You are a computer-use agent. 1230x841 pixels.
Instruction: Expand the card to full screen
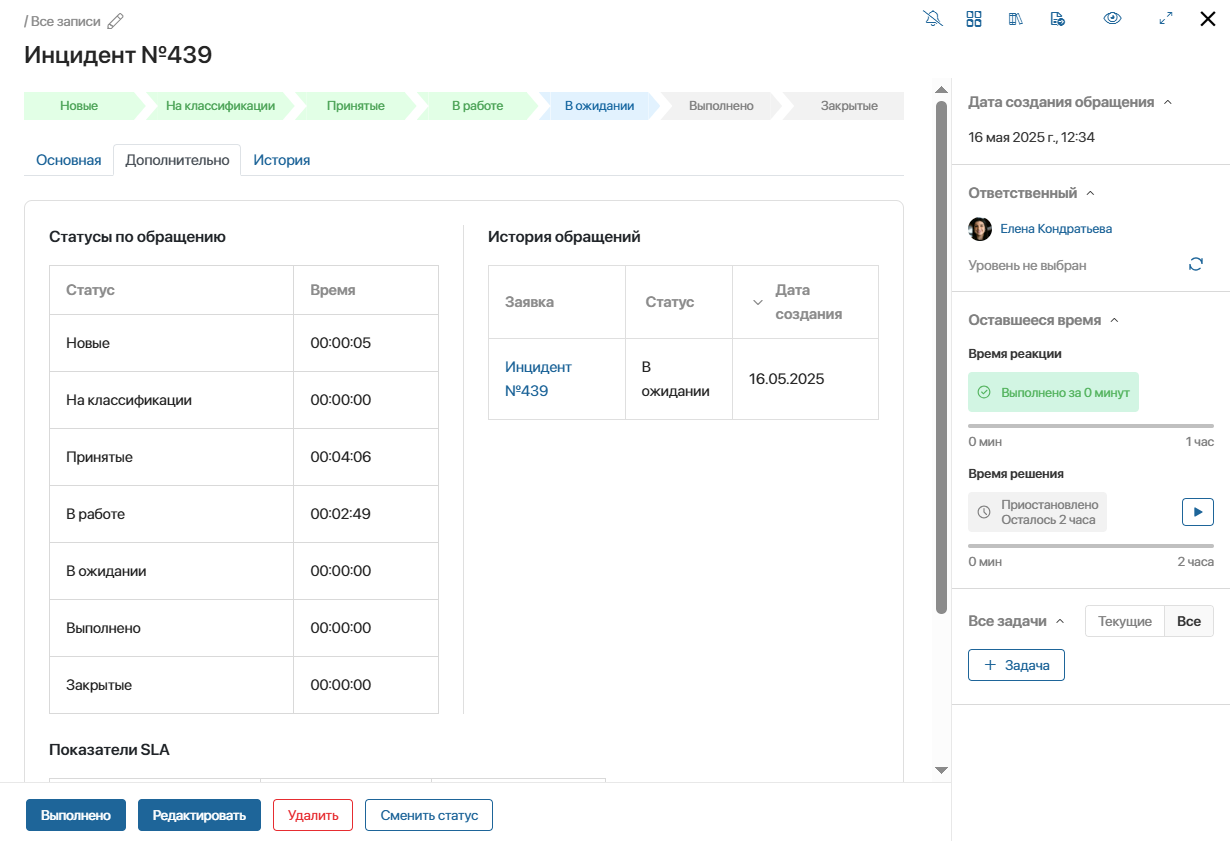[1165, 19]
